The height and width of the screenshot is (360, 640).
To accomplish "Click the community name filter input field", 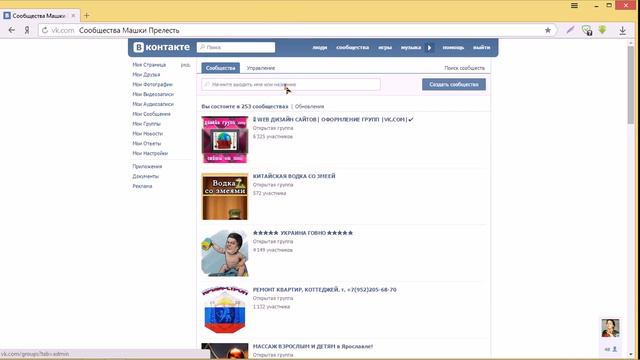I will (x=291, y=84).
